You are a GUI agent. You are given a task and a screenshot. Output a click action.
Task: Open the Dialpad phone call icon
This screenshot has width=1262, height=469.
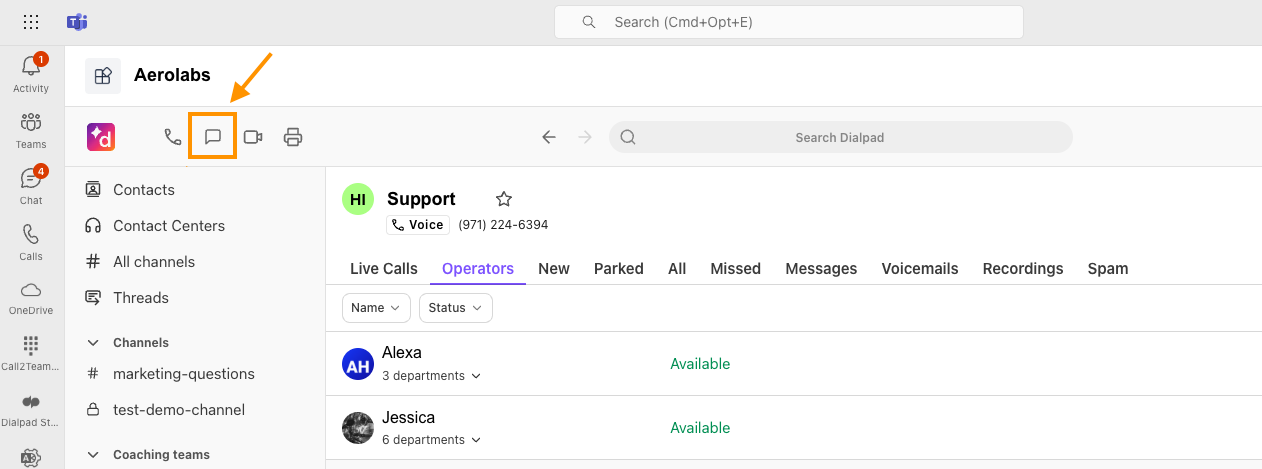(172, 137)
